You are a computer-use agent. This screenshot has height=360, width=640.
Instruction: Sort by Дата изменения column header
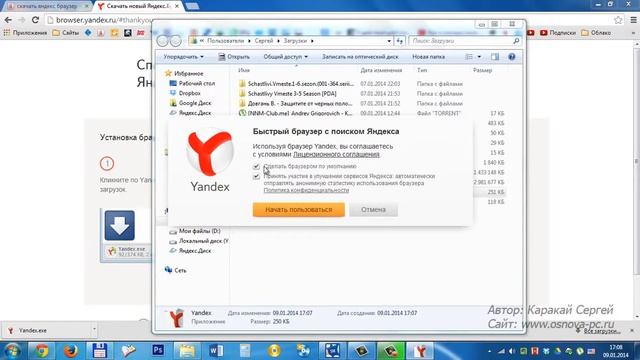point(381,70)
